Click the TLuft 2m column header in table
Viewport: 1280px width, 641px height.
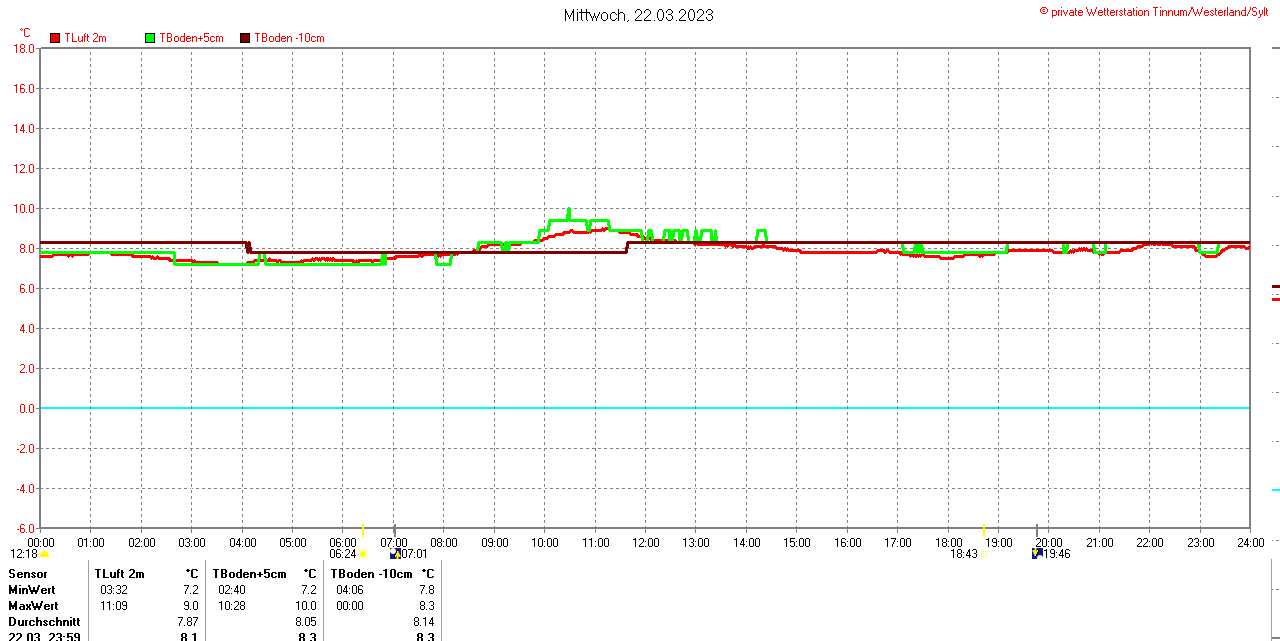pyautogui.click(x=119, y=574)
